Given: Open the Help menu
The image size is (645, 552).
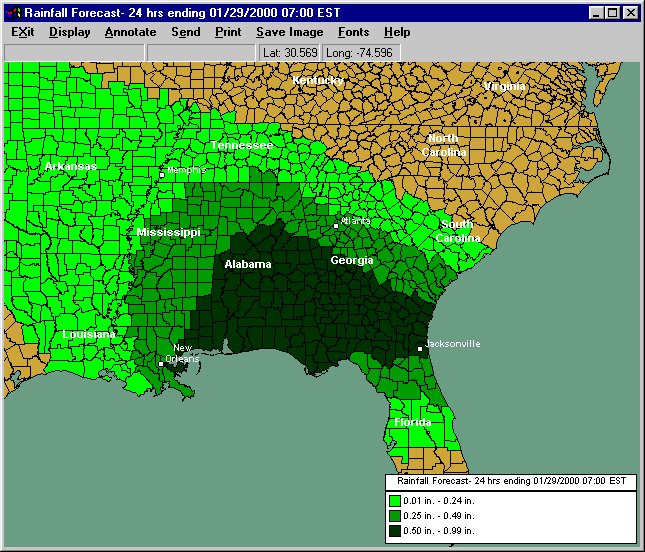Looking at the screenshot, I should click(397, 32).
